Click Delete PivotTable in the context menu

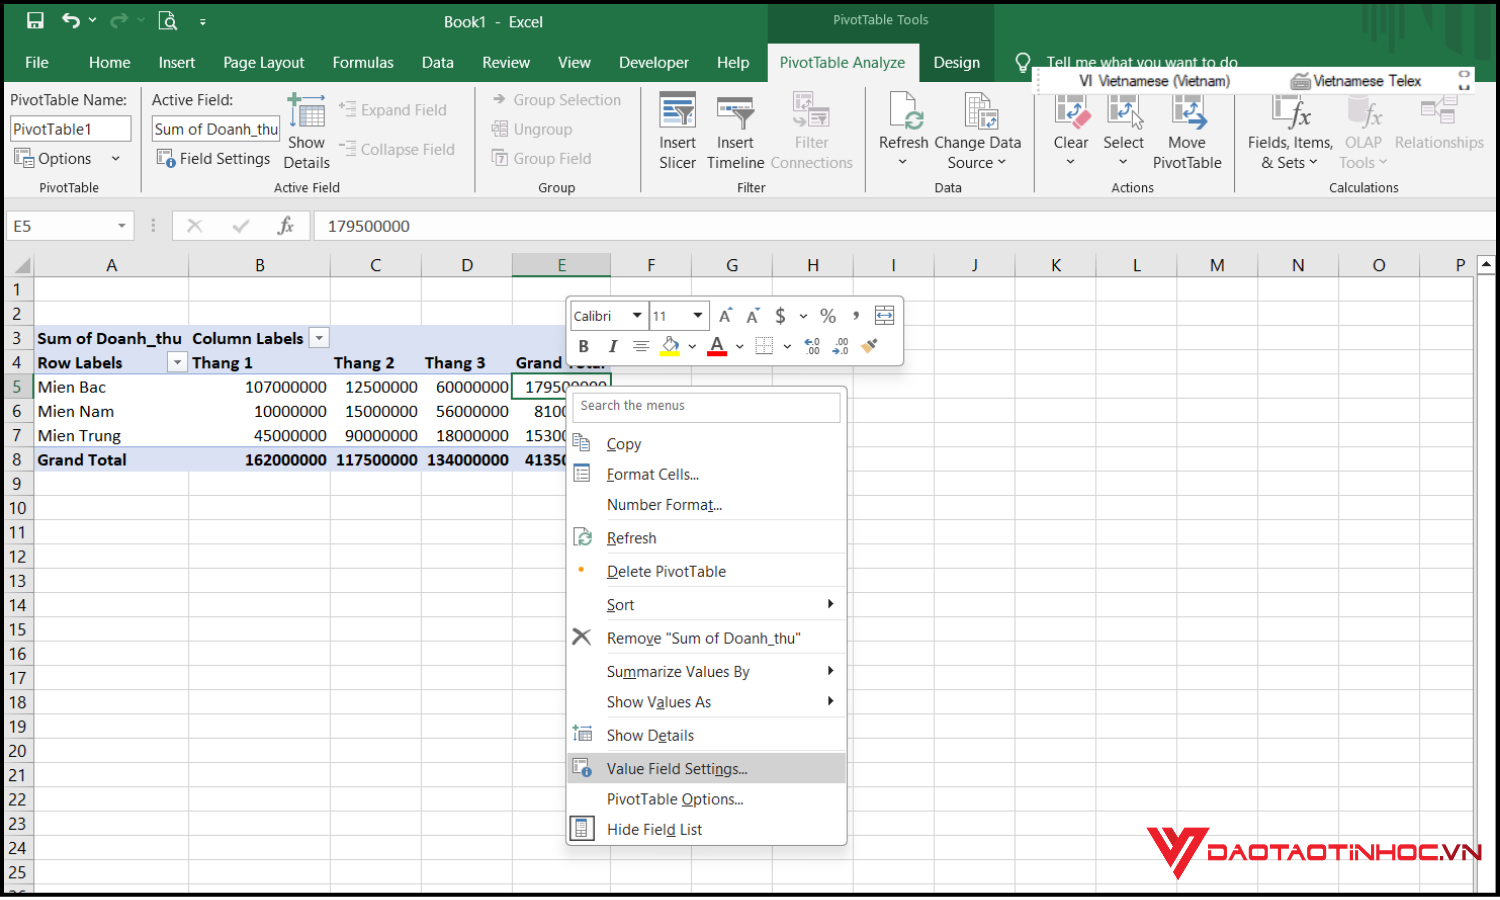point(666,571)
